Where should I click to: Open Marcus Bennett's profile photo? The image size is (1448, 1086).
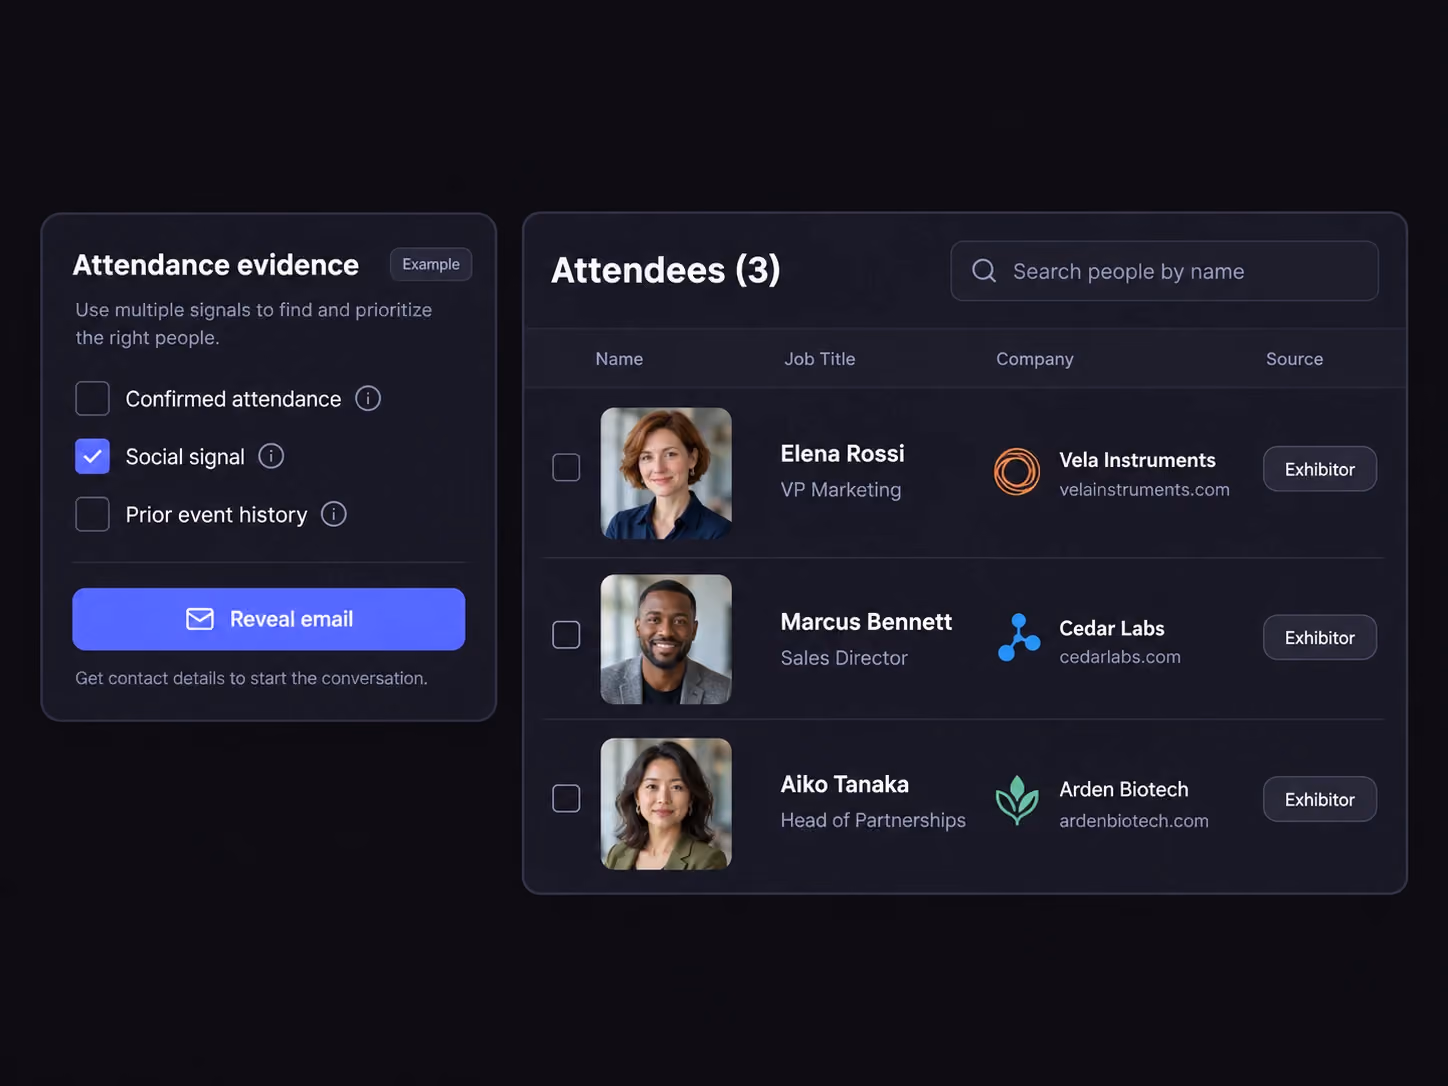tap(666, 639)
